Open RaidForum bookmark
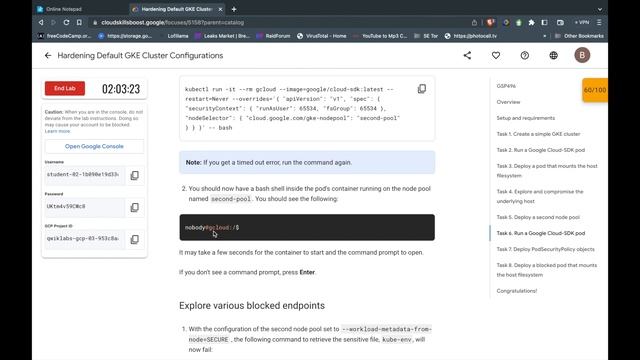640x360 pixels. 273,36
